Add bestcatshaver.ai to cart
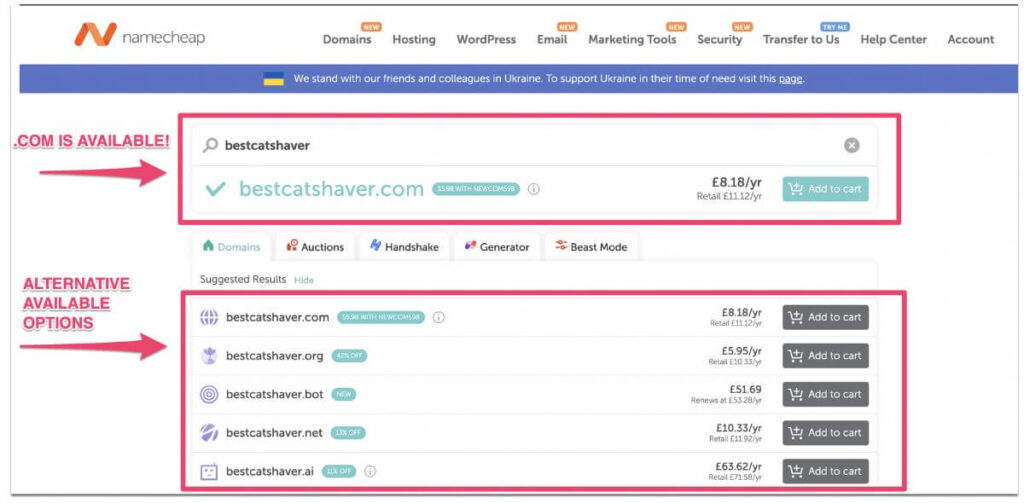The image size is (1024, 503). coord(825,471)
